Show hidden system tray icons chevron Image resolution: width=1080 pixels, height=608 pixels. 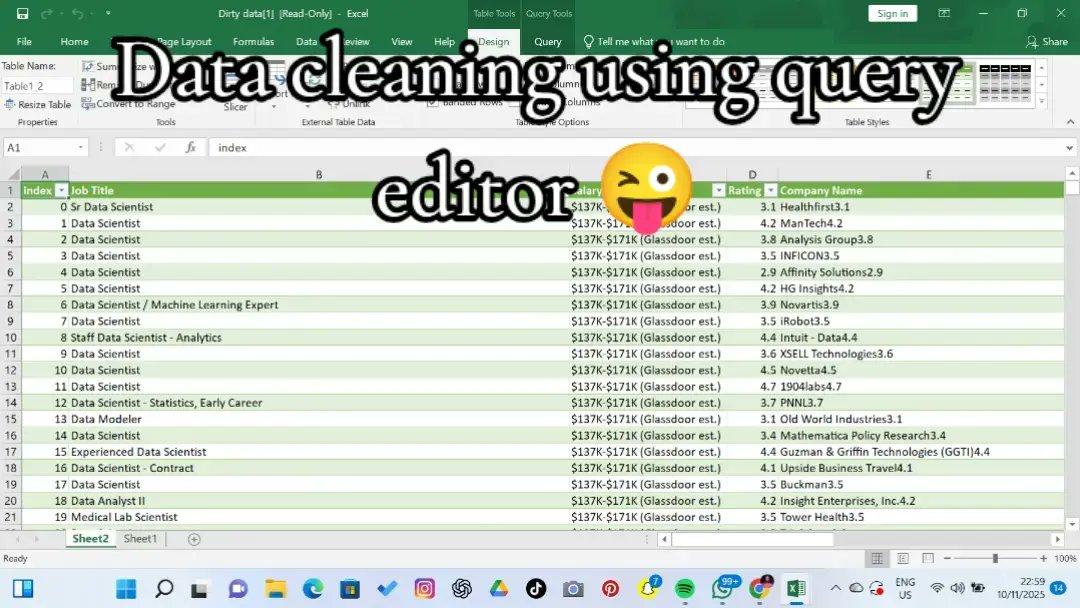[x=835, y=588]
